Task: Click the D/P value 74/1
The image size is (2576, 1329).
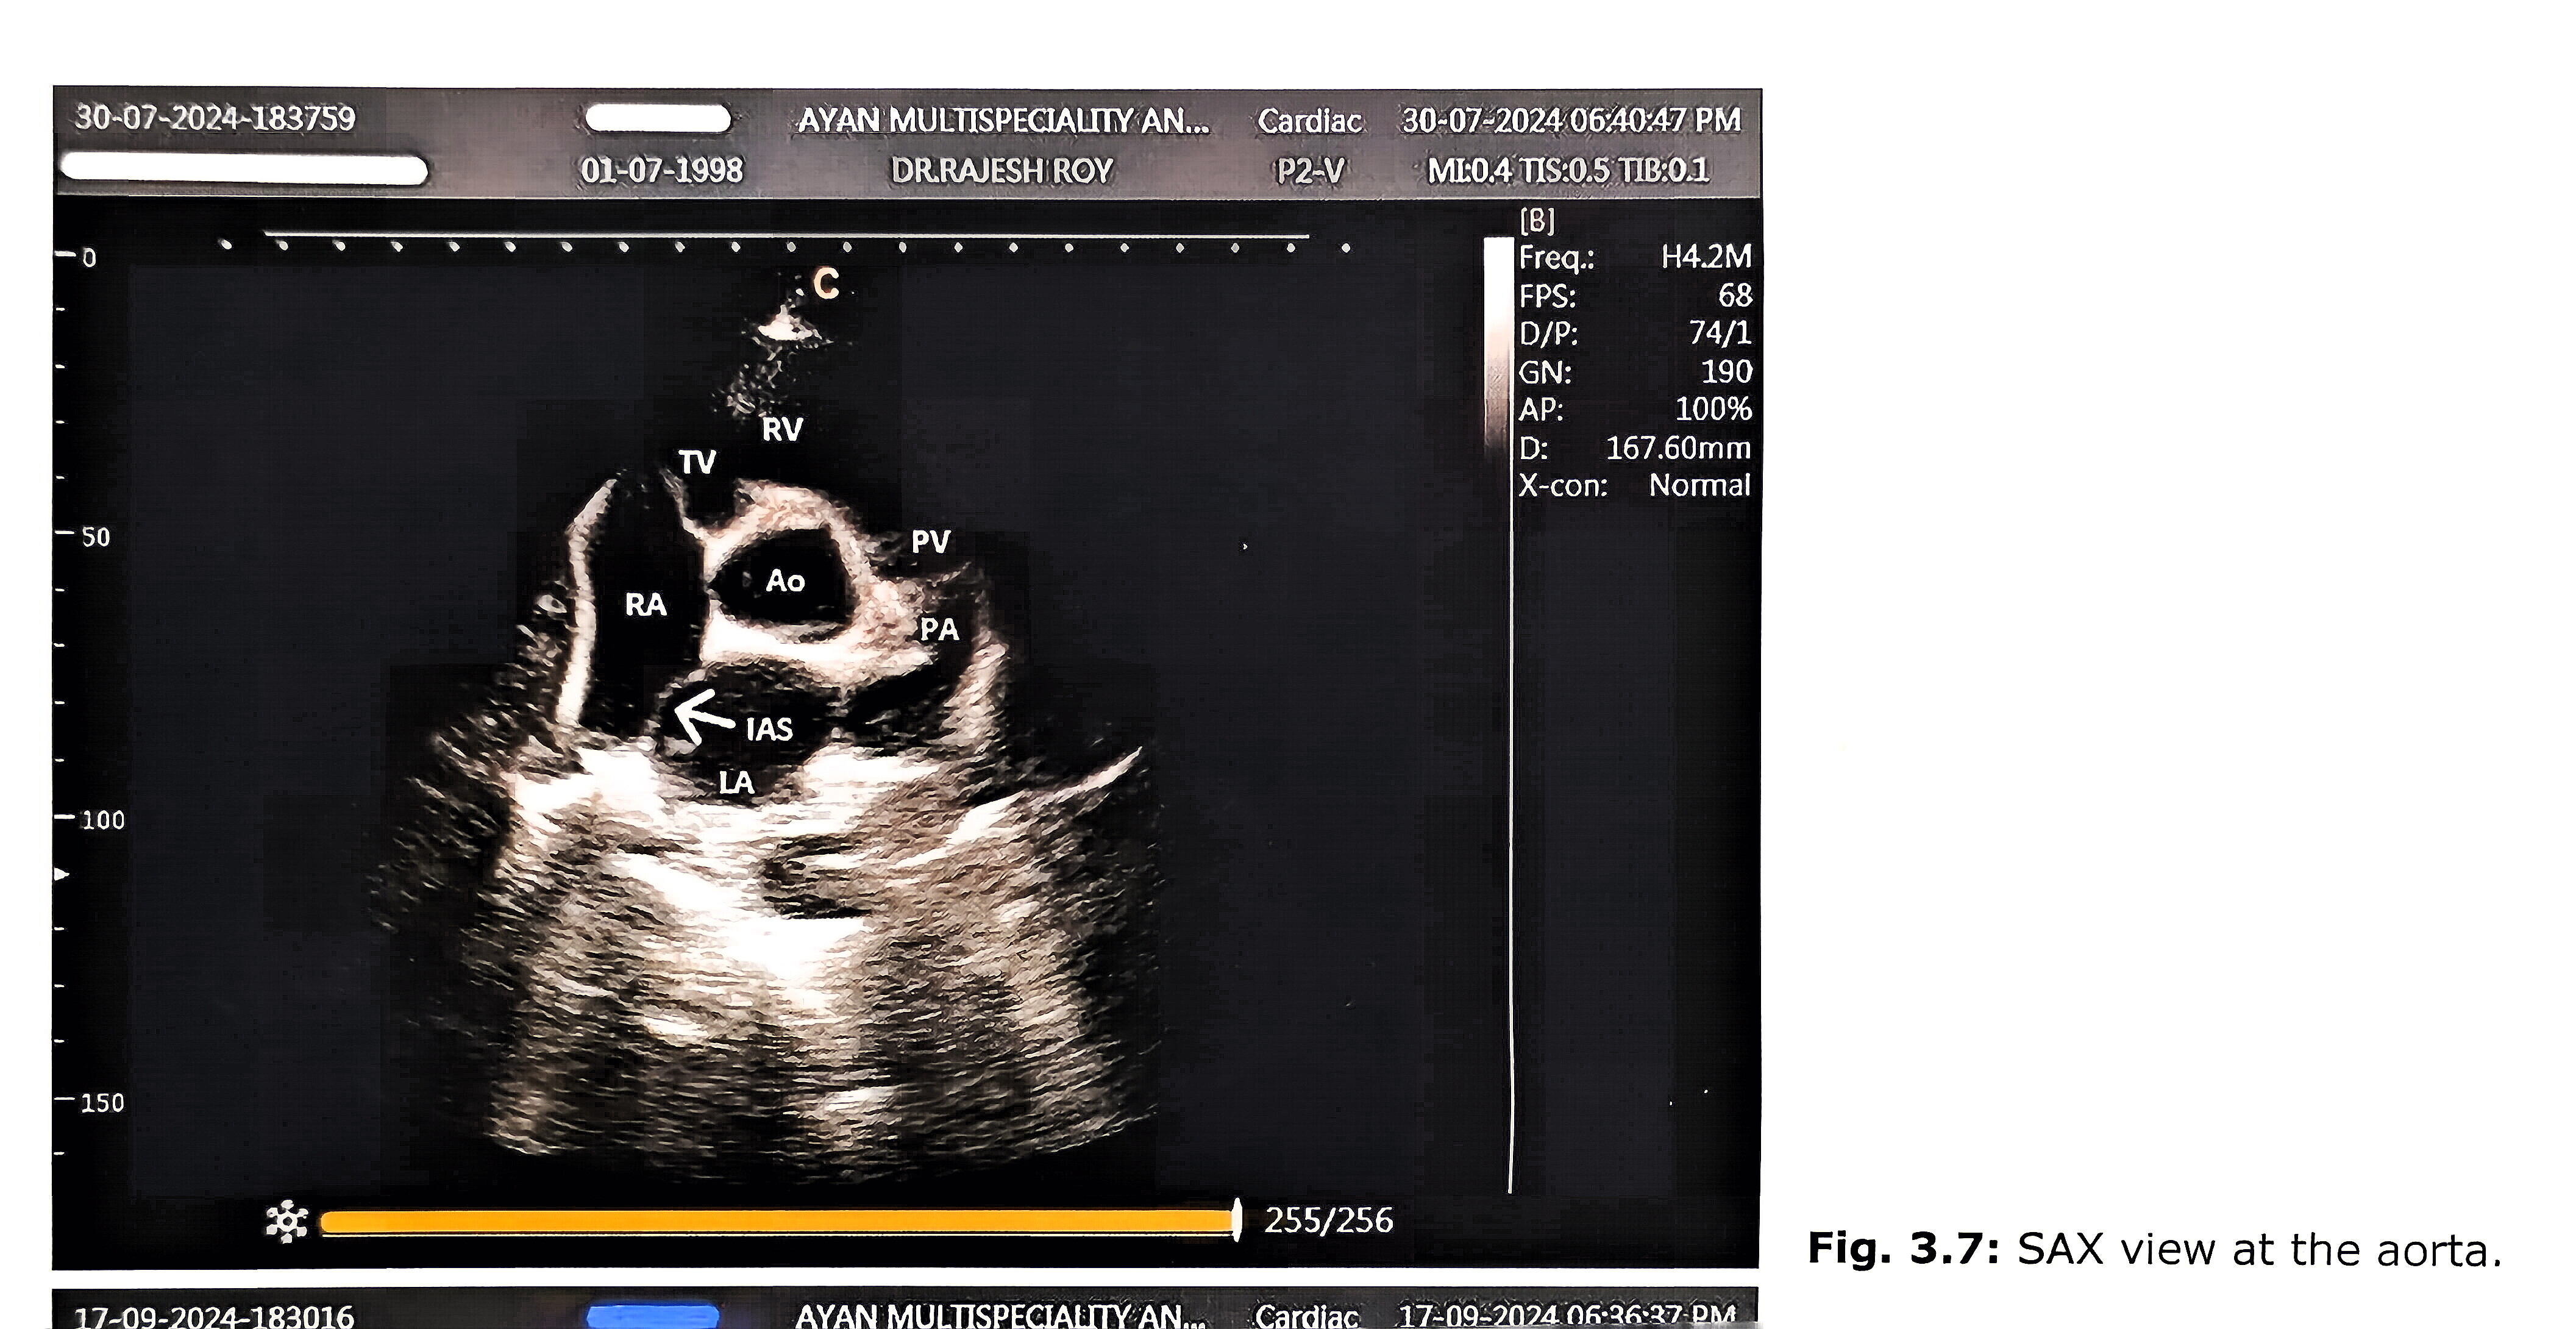Action: [1720, 333]
